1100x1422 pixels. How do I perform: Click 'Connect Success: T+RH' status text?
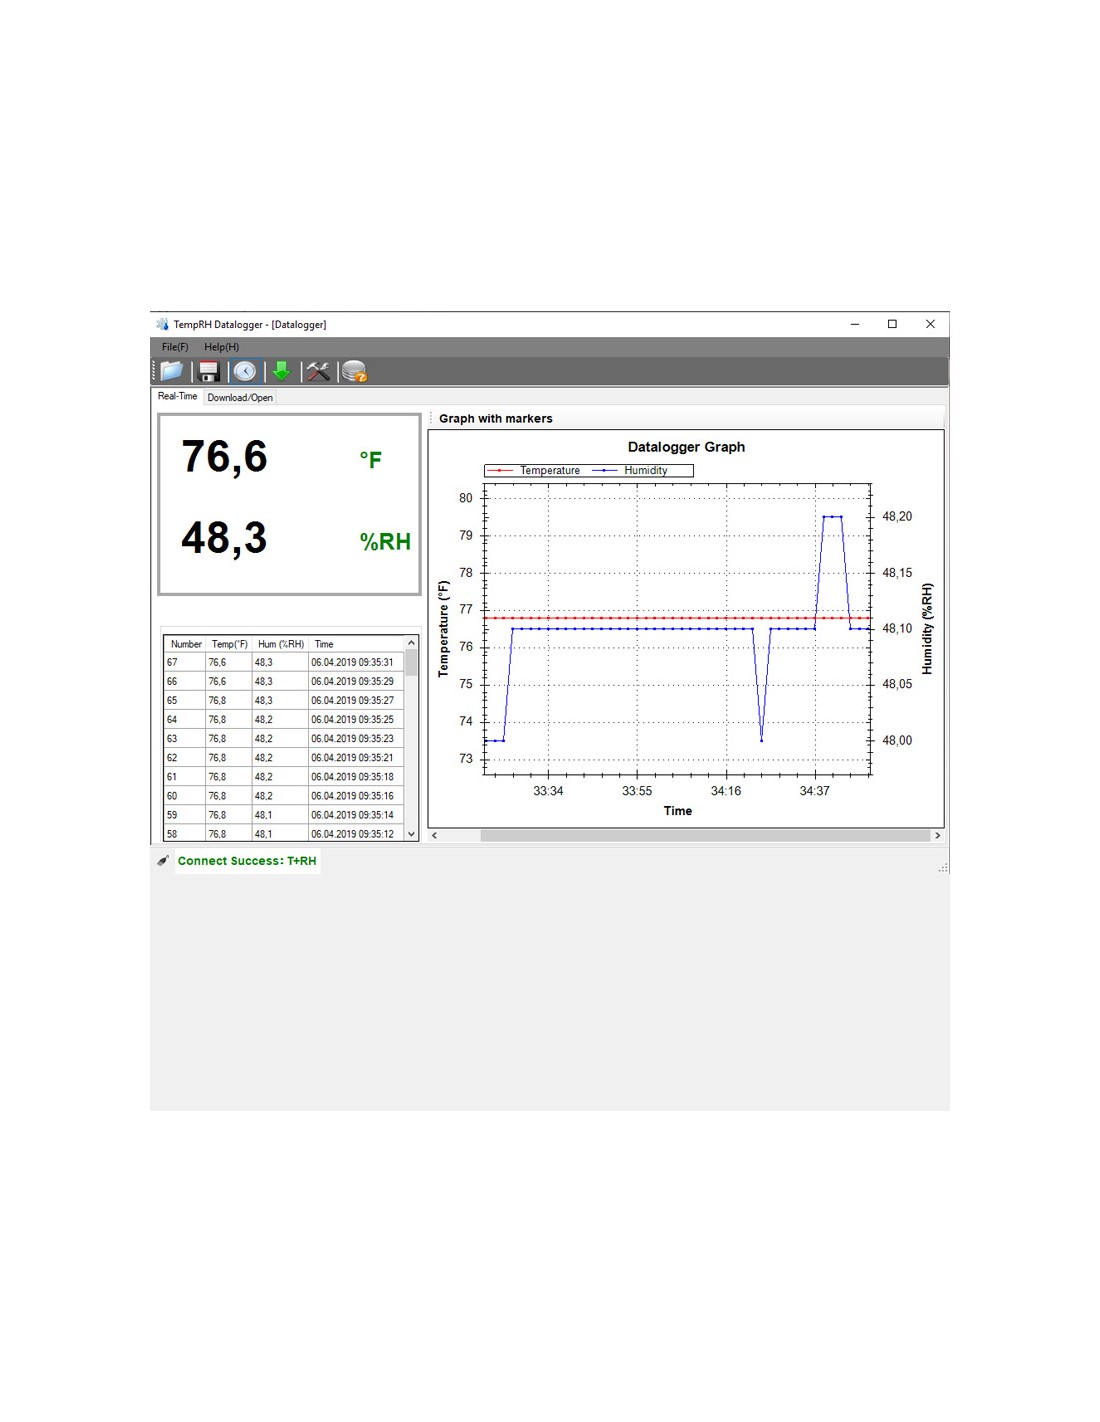pyautogui.click(x=247, y=861)
